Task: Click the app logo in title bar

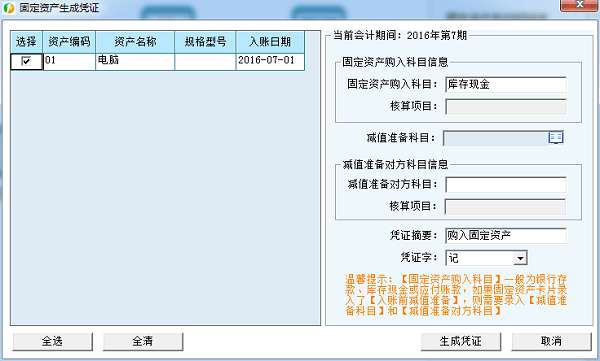Action: (8, 8)
